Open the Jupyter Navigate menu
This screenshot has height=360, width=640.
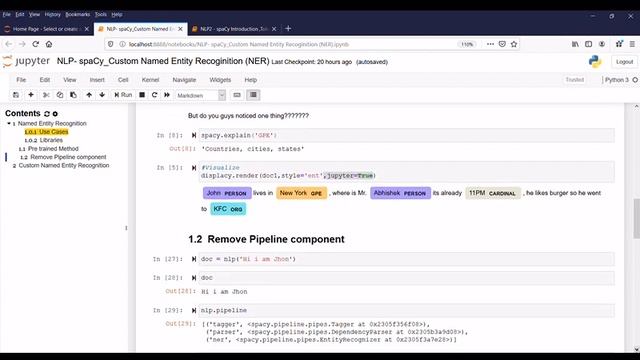click(x=184, y=80)
